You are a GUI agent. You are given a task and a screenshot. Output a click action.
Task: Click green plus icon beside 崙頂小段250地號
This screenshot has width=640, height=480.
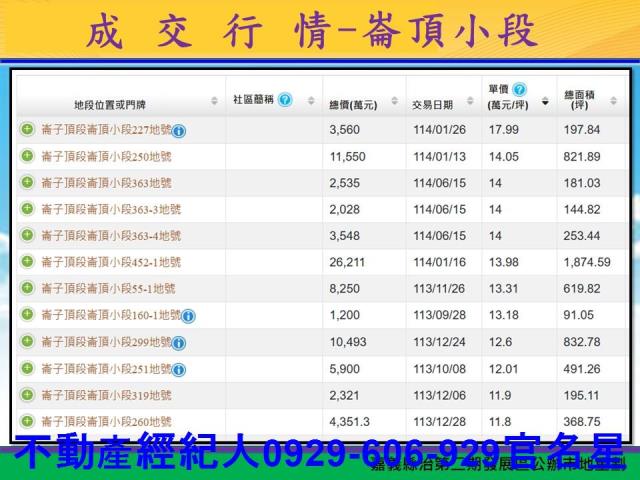[27, 156]
